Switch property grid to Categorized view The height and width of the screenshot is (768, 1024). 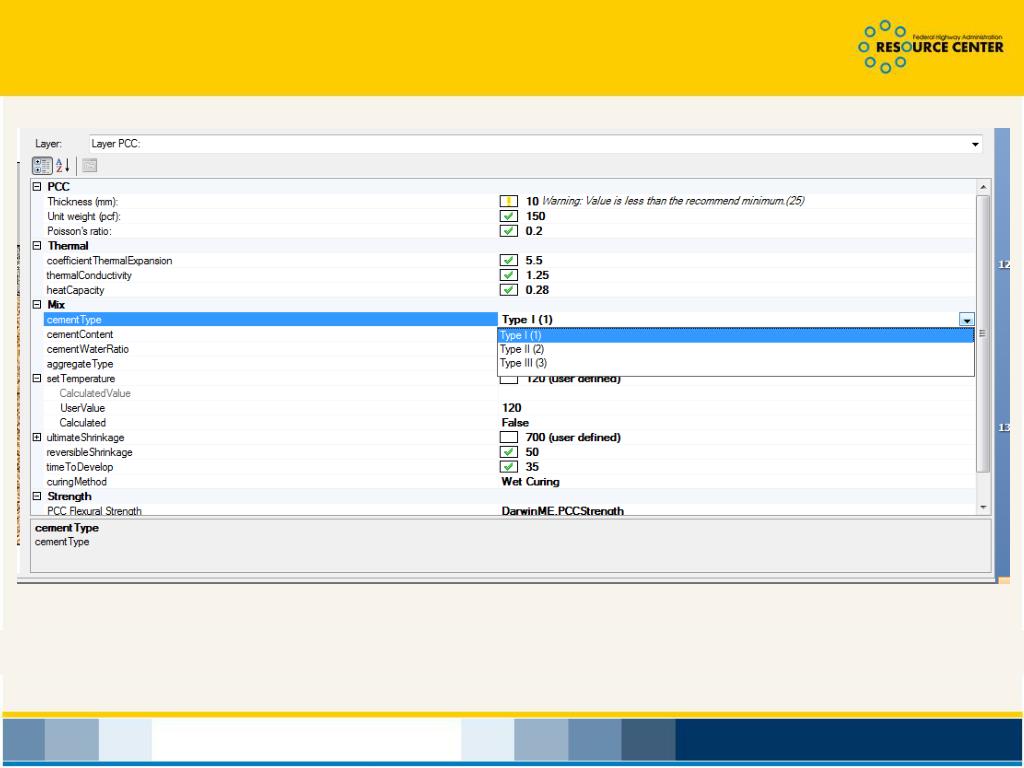(42, 166)
